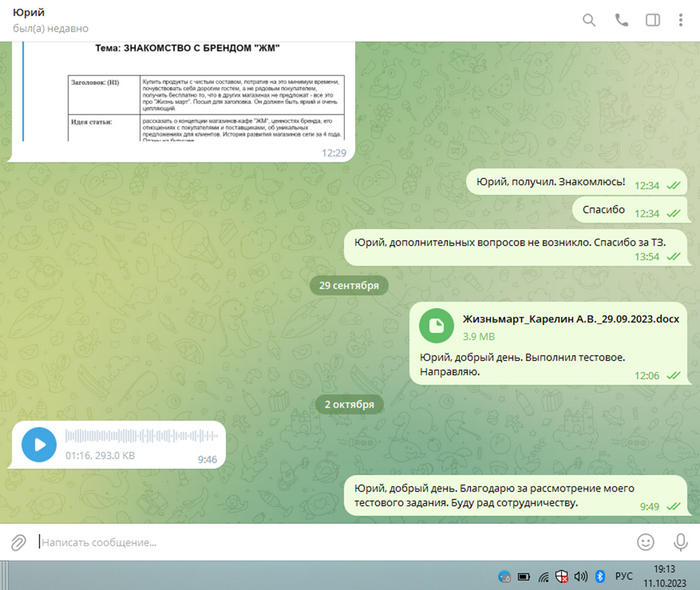Open search in the chat with Юрий

(x=589, y=20)
